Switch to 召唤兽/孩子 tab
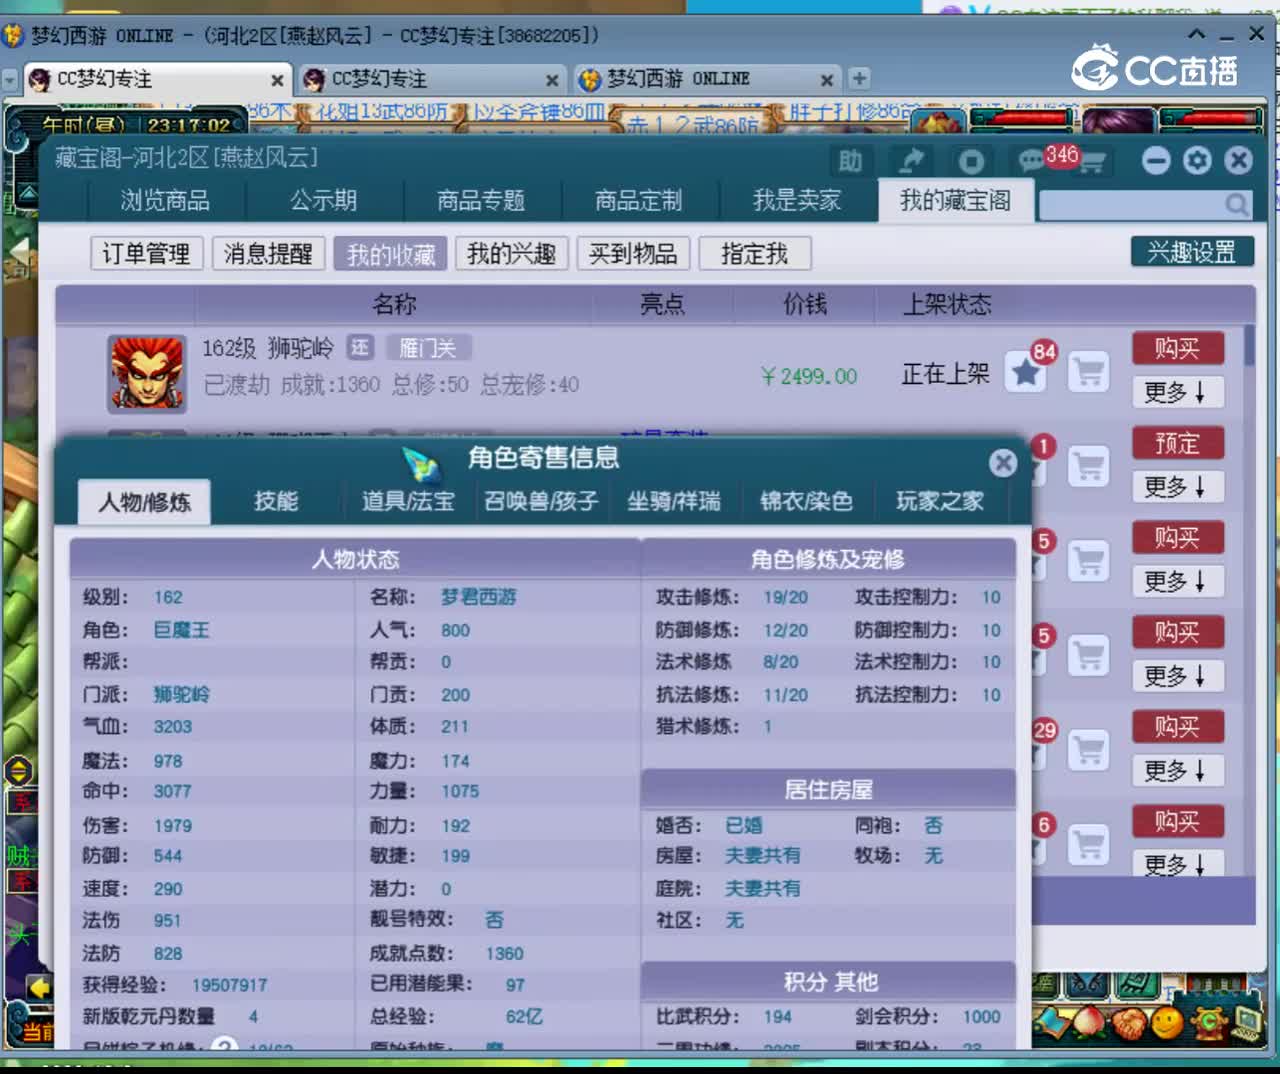Viewport: 1280px width, 1074px height. pyautogui.click(x=541, y=501)
